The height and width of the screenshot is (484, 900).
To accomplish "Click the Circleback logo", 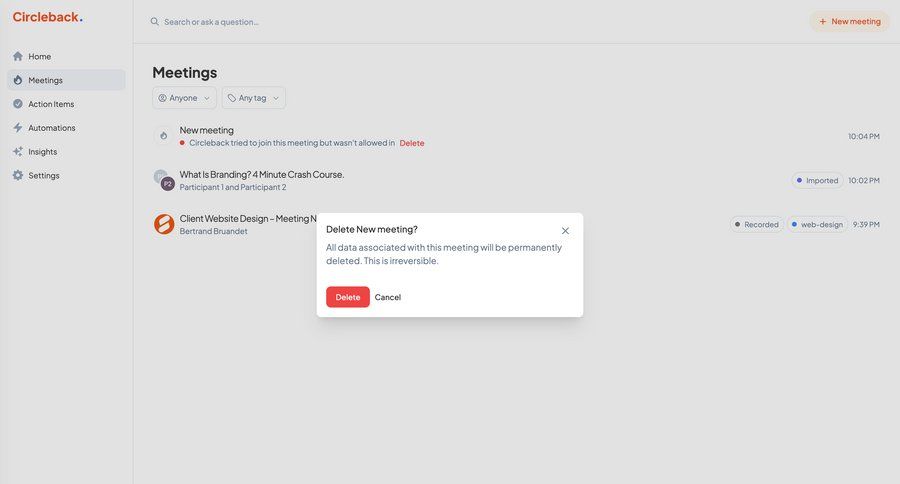I will click(x=47, y=17).
